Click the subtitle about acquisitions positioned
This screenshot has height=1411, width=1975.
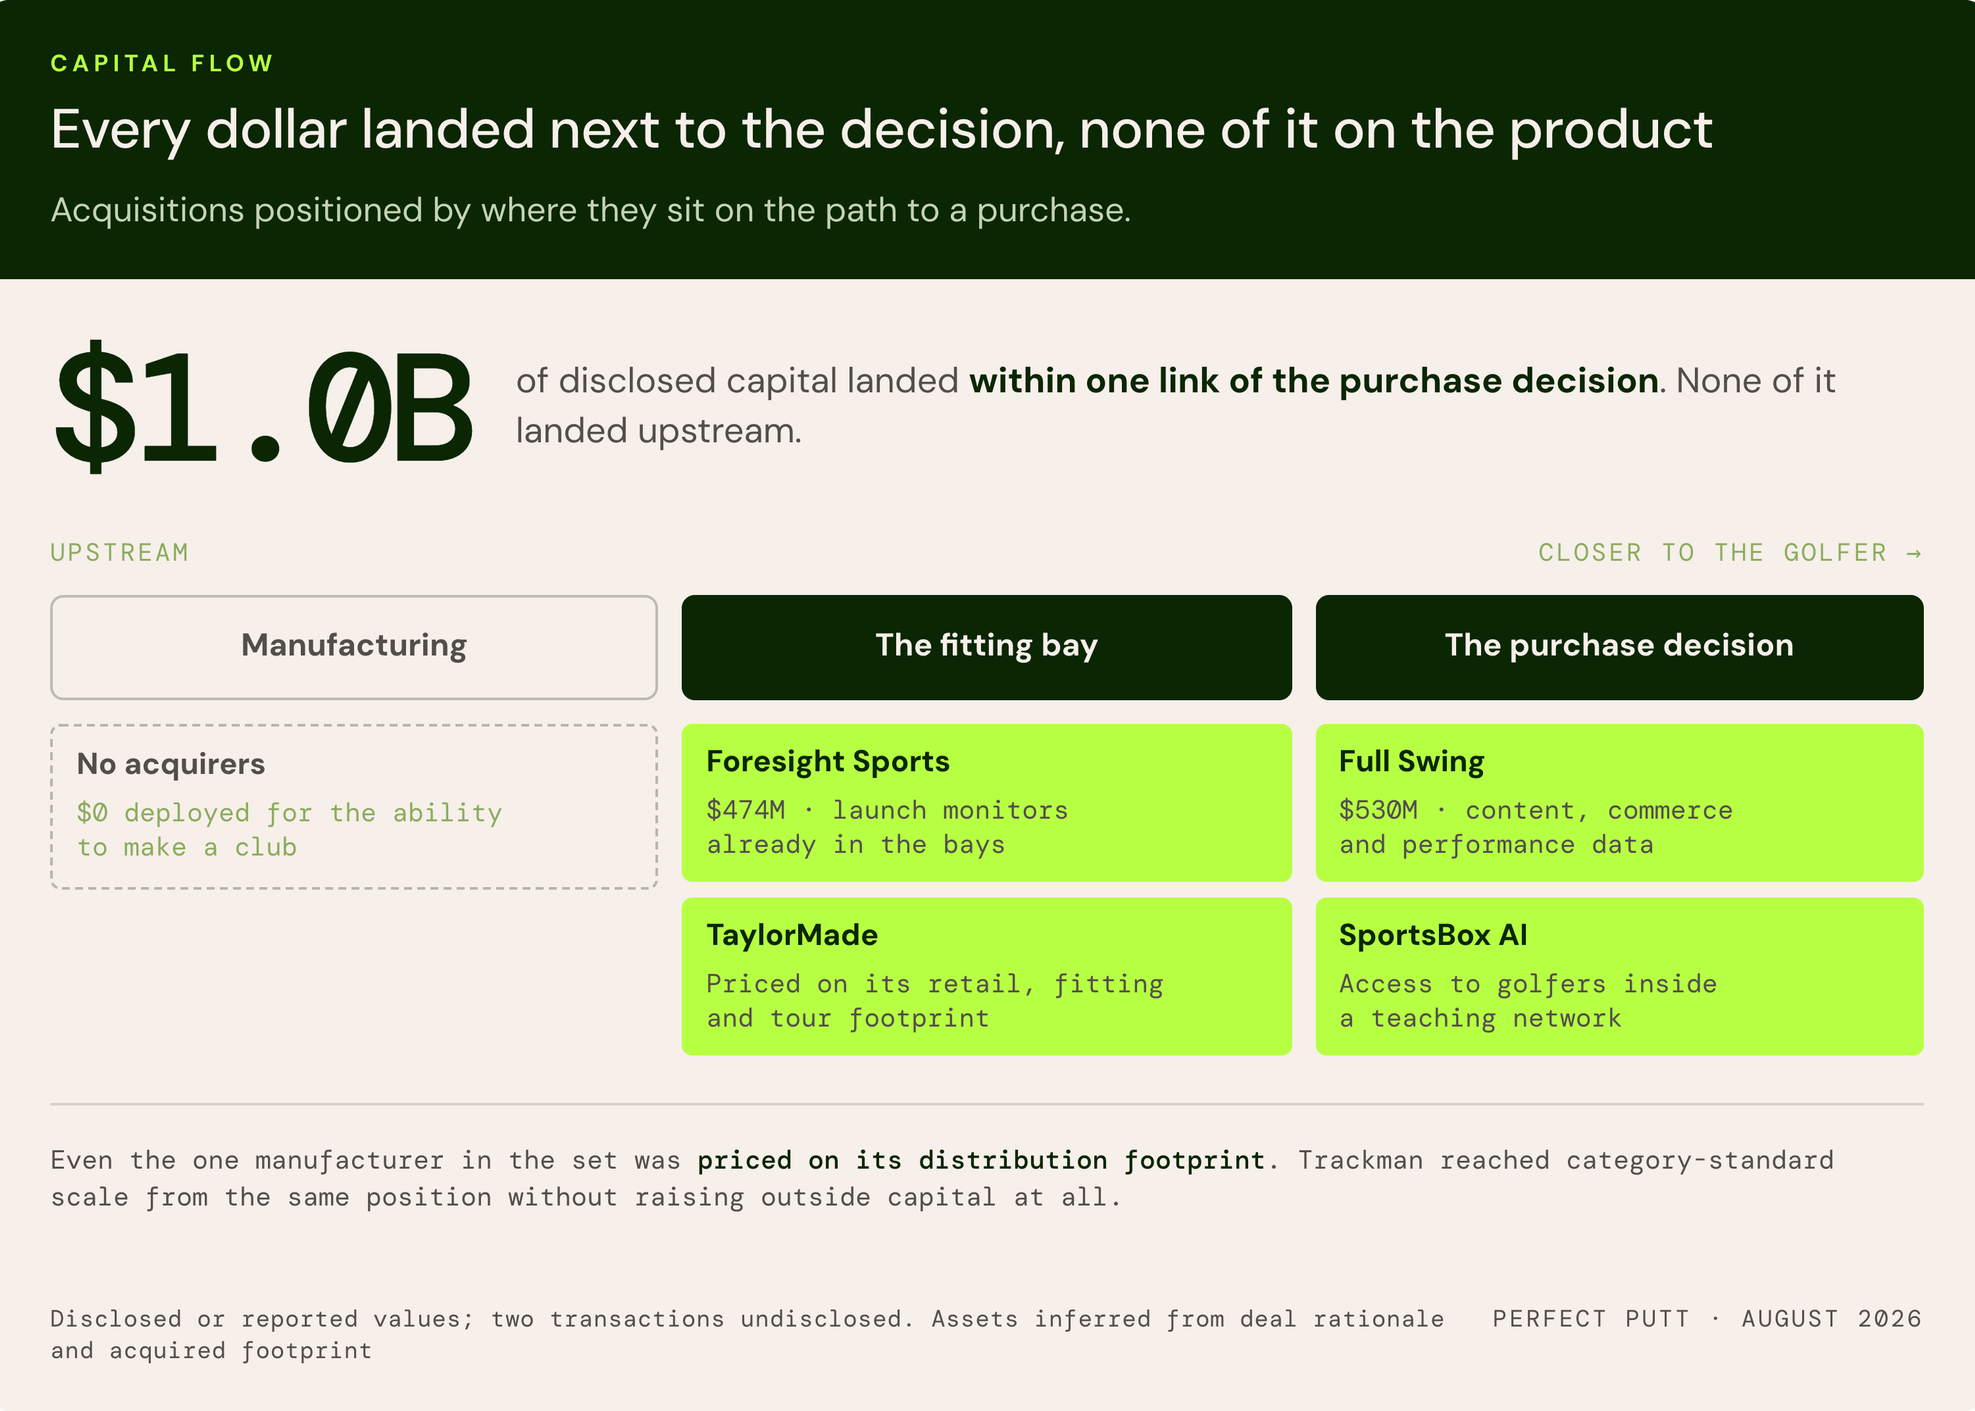(x=590, y=210)
